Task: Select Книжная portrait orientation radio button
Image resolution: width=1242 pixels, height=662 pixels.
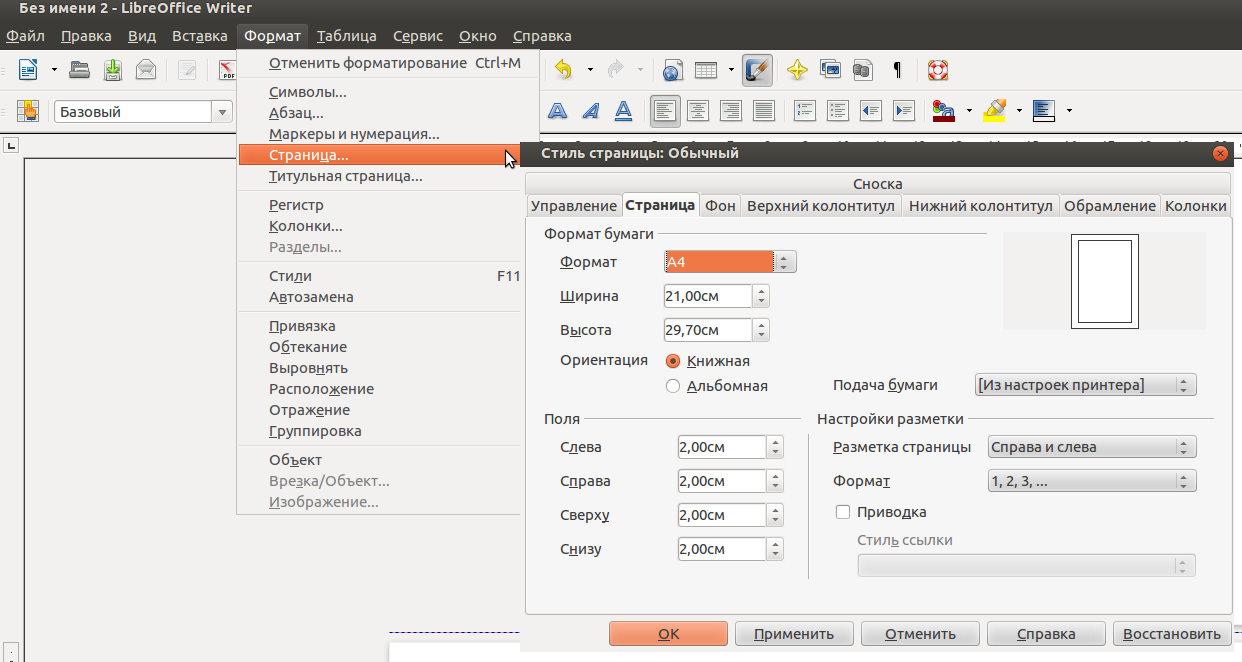Action: (x=673, y=361)
